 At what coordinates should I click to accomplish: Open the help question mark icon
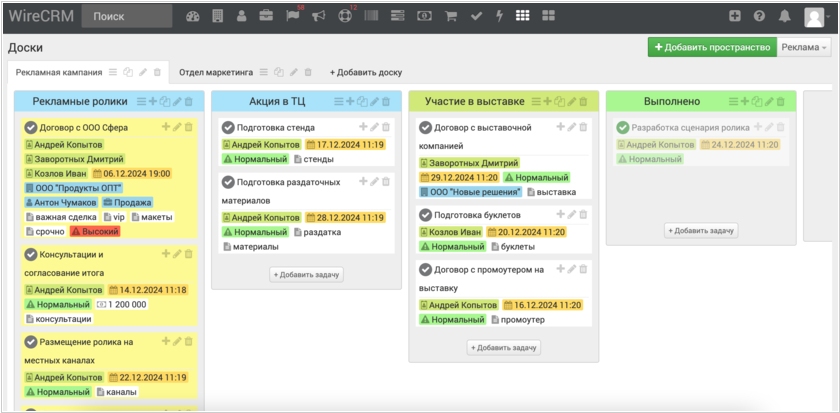pos(759,16)
